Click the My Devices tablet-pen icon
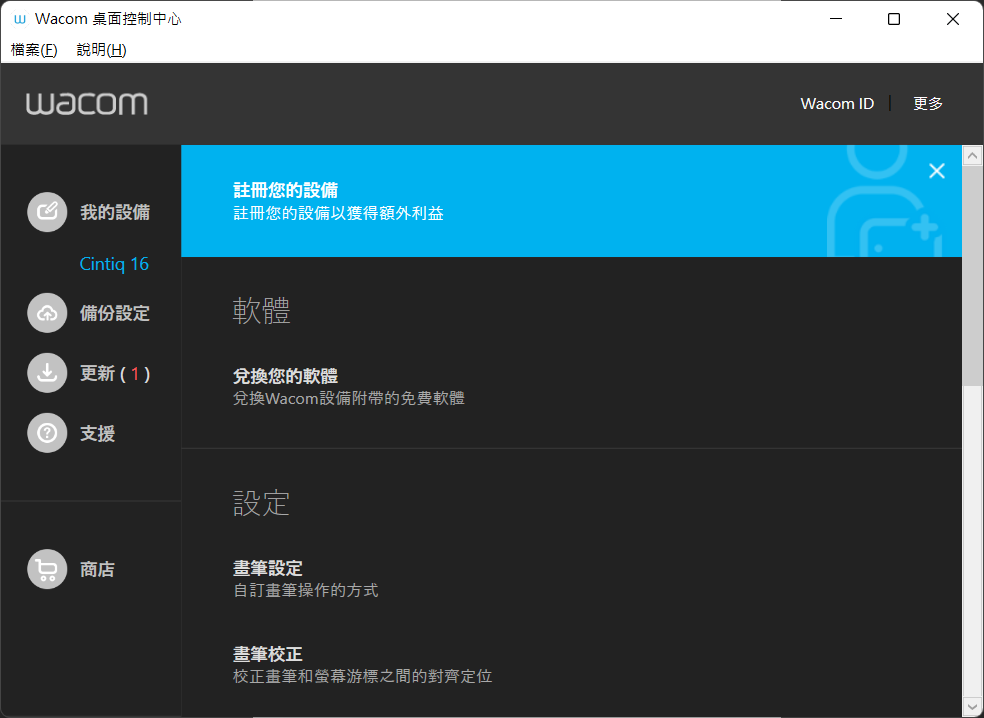This screenshot has height=718, width=984. [47, 212]
